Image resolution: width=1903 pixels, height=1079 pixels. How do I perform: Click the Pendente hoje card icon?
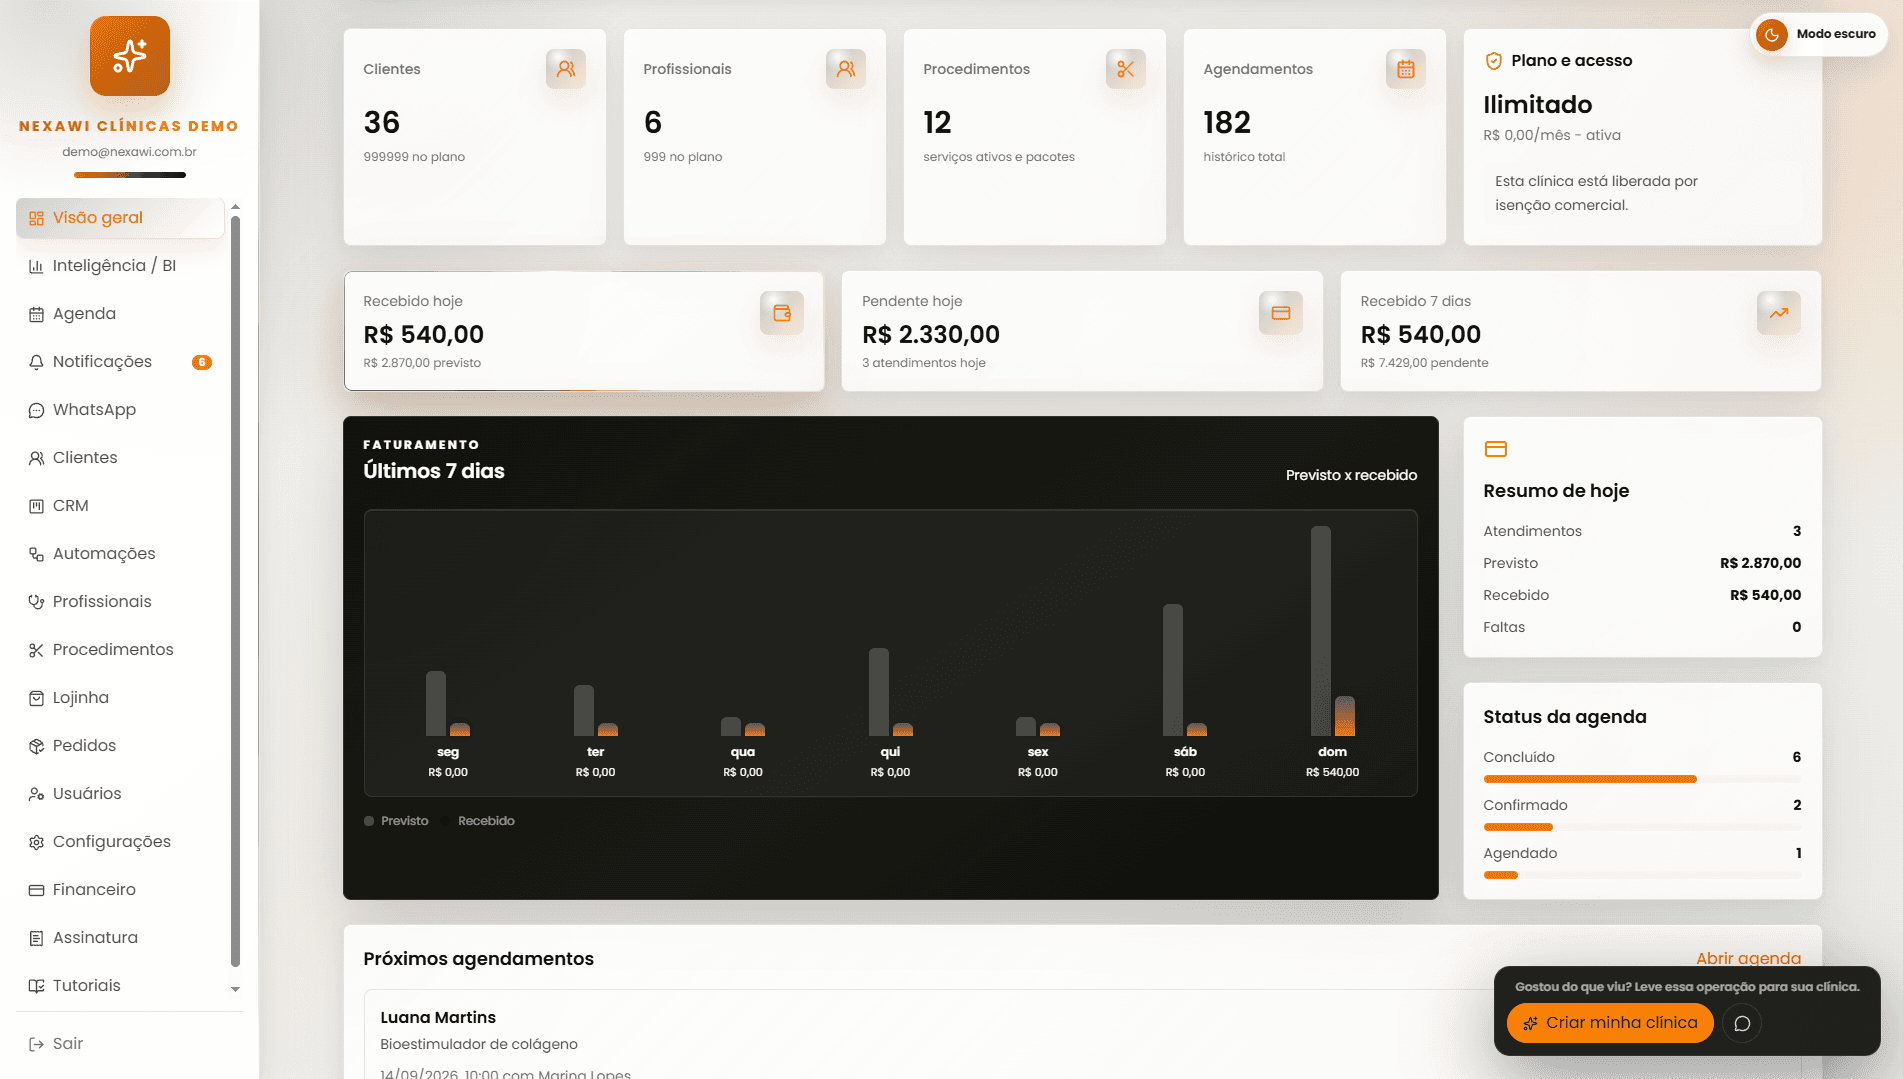point(1281,313)
